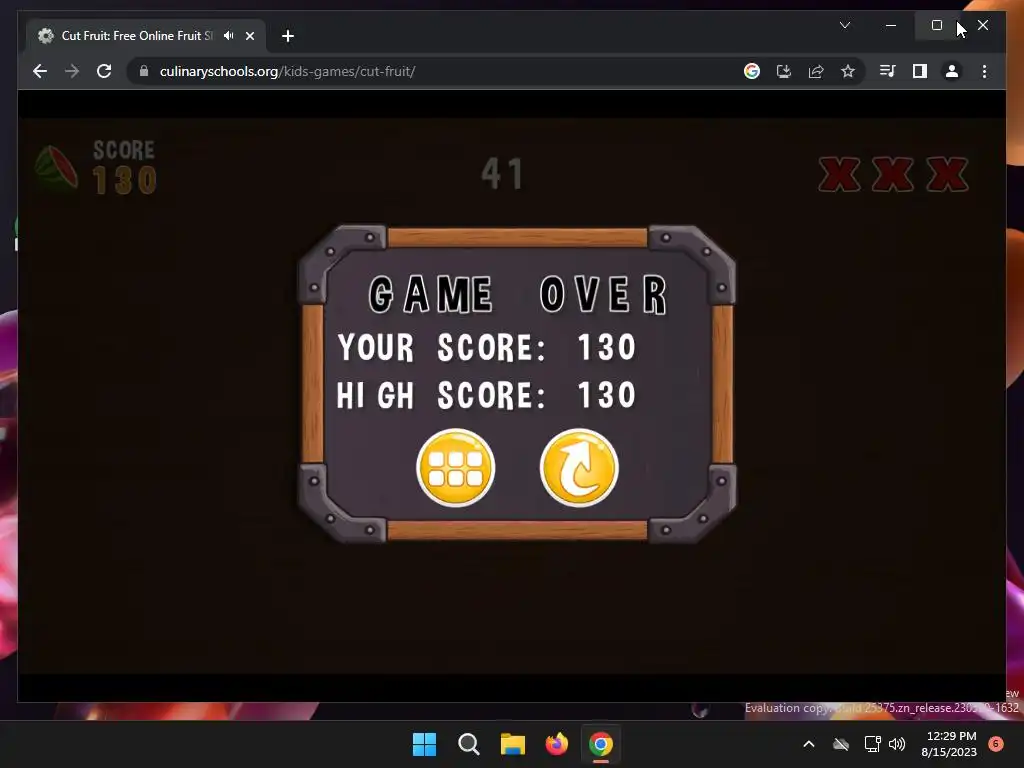Open a new tab with the plus button

click(x=287, y=36)
